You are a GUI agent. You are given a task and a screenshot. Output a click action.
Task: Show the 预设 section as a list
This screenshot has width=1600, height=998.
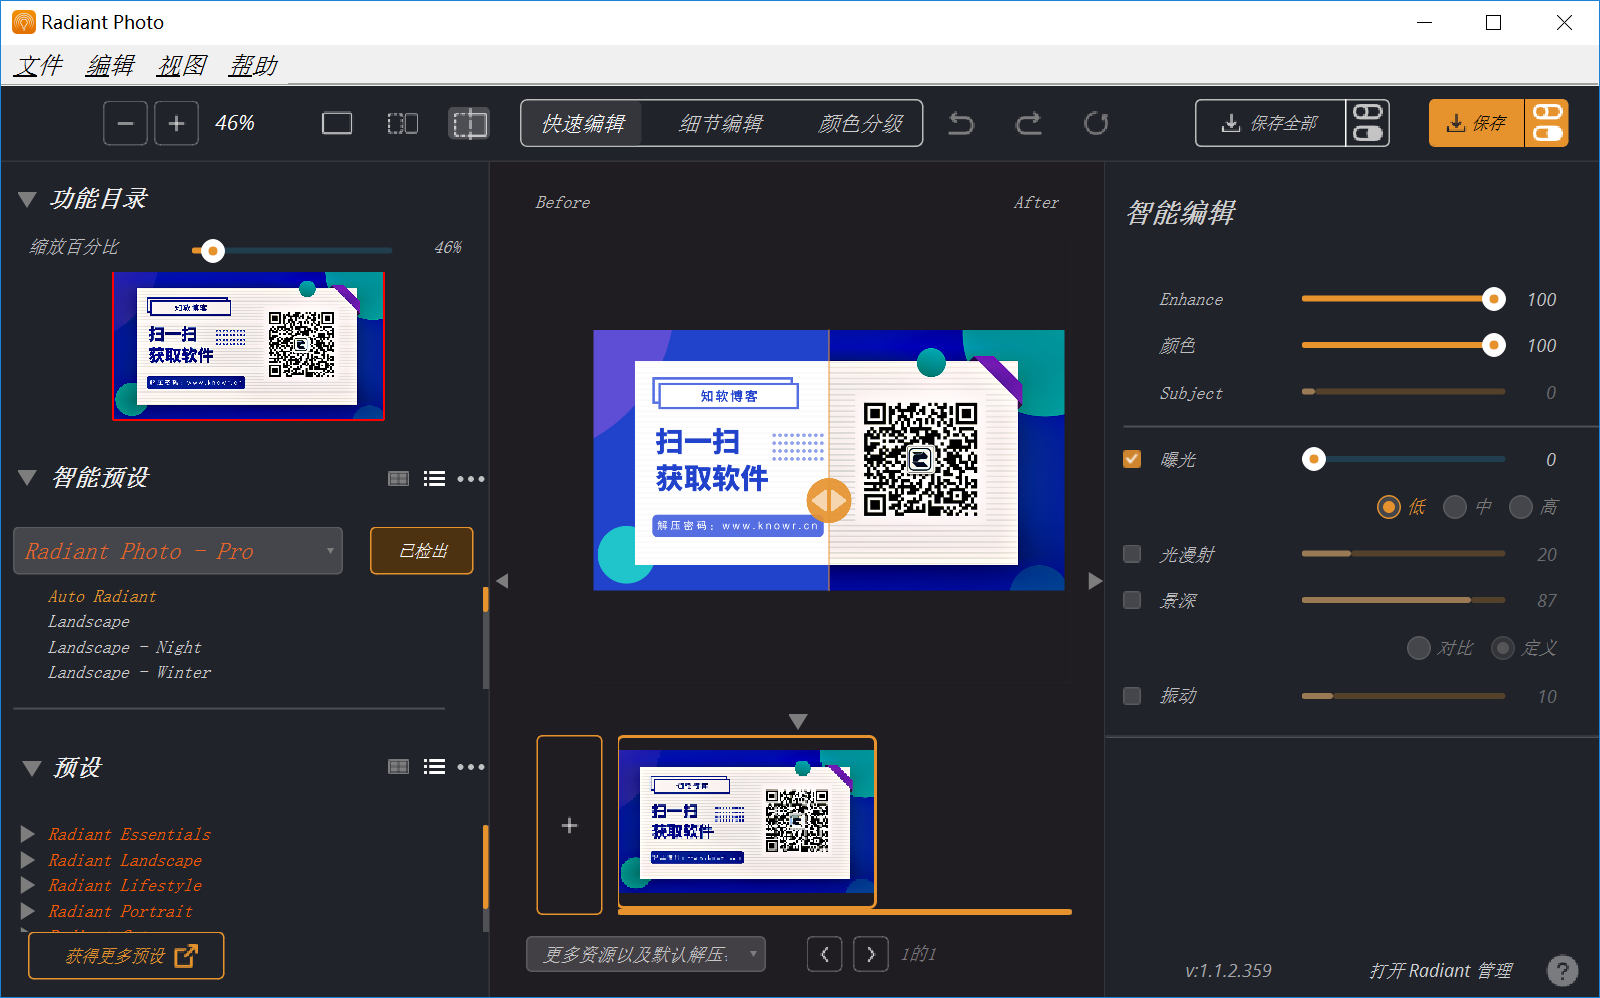[434, 767]
